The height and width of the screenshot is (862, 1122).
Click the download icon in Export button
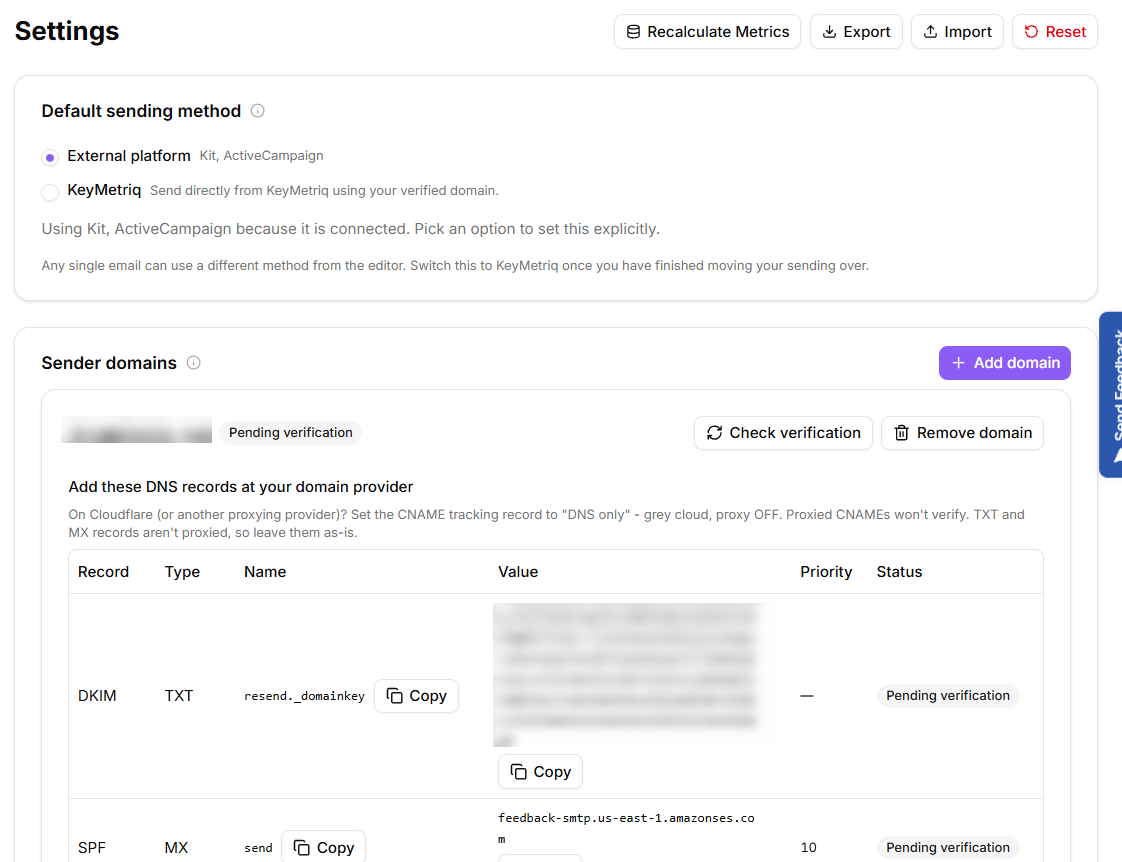click(x=829, y=31)
